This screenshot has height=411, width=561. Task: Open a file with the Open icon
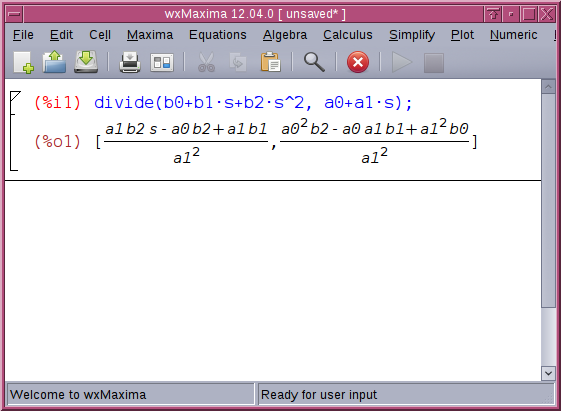tap(54, 62)
